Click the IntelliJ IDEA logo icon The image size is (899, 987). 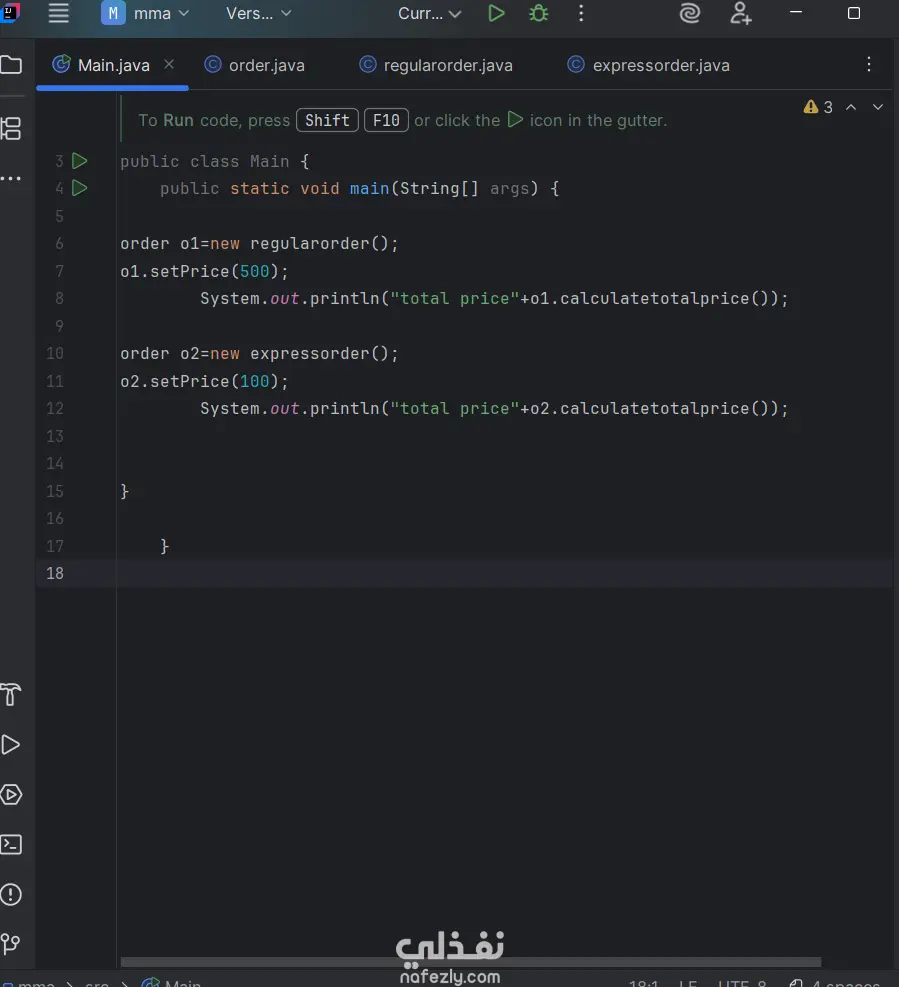click(x=10, y=11)
